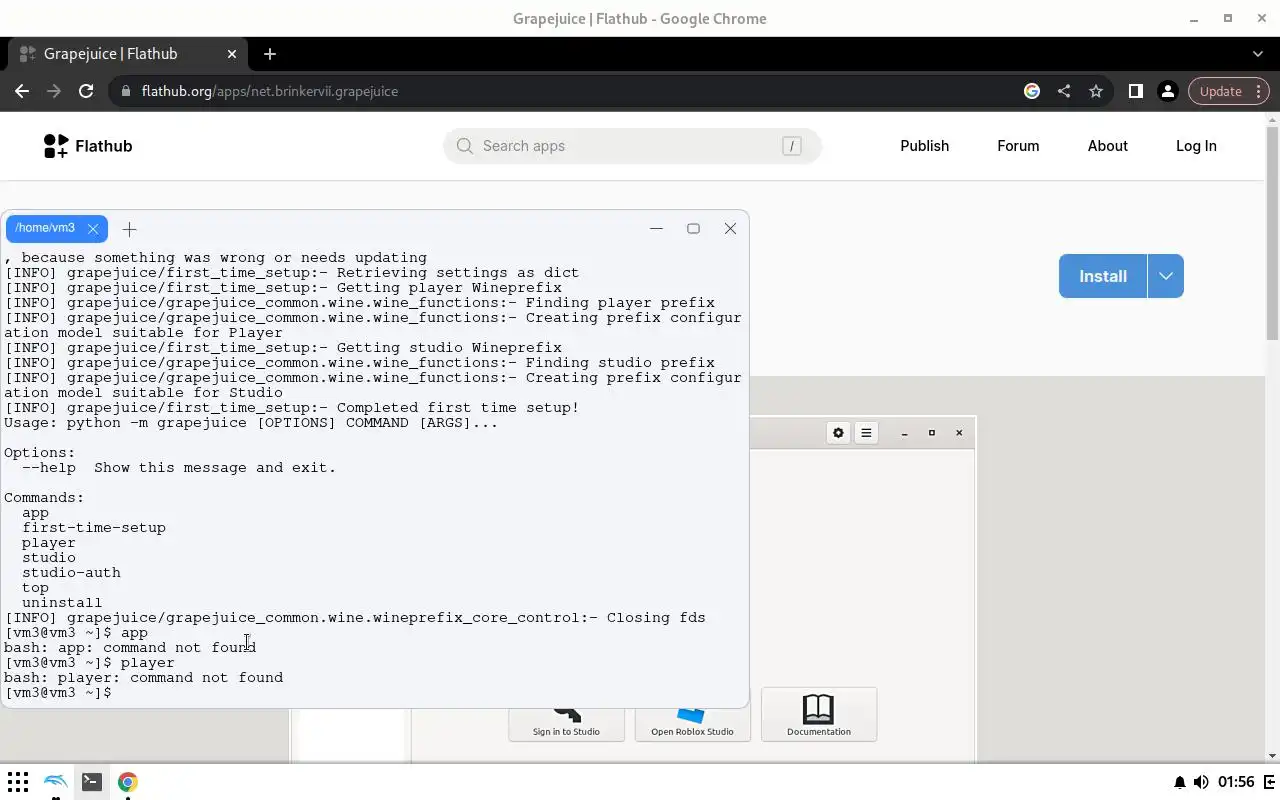The height and width of the screenshot is (800, 1280).
Task: Go back to the previous page
Action: point(22,91)
